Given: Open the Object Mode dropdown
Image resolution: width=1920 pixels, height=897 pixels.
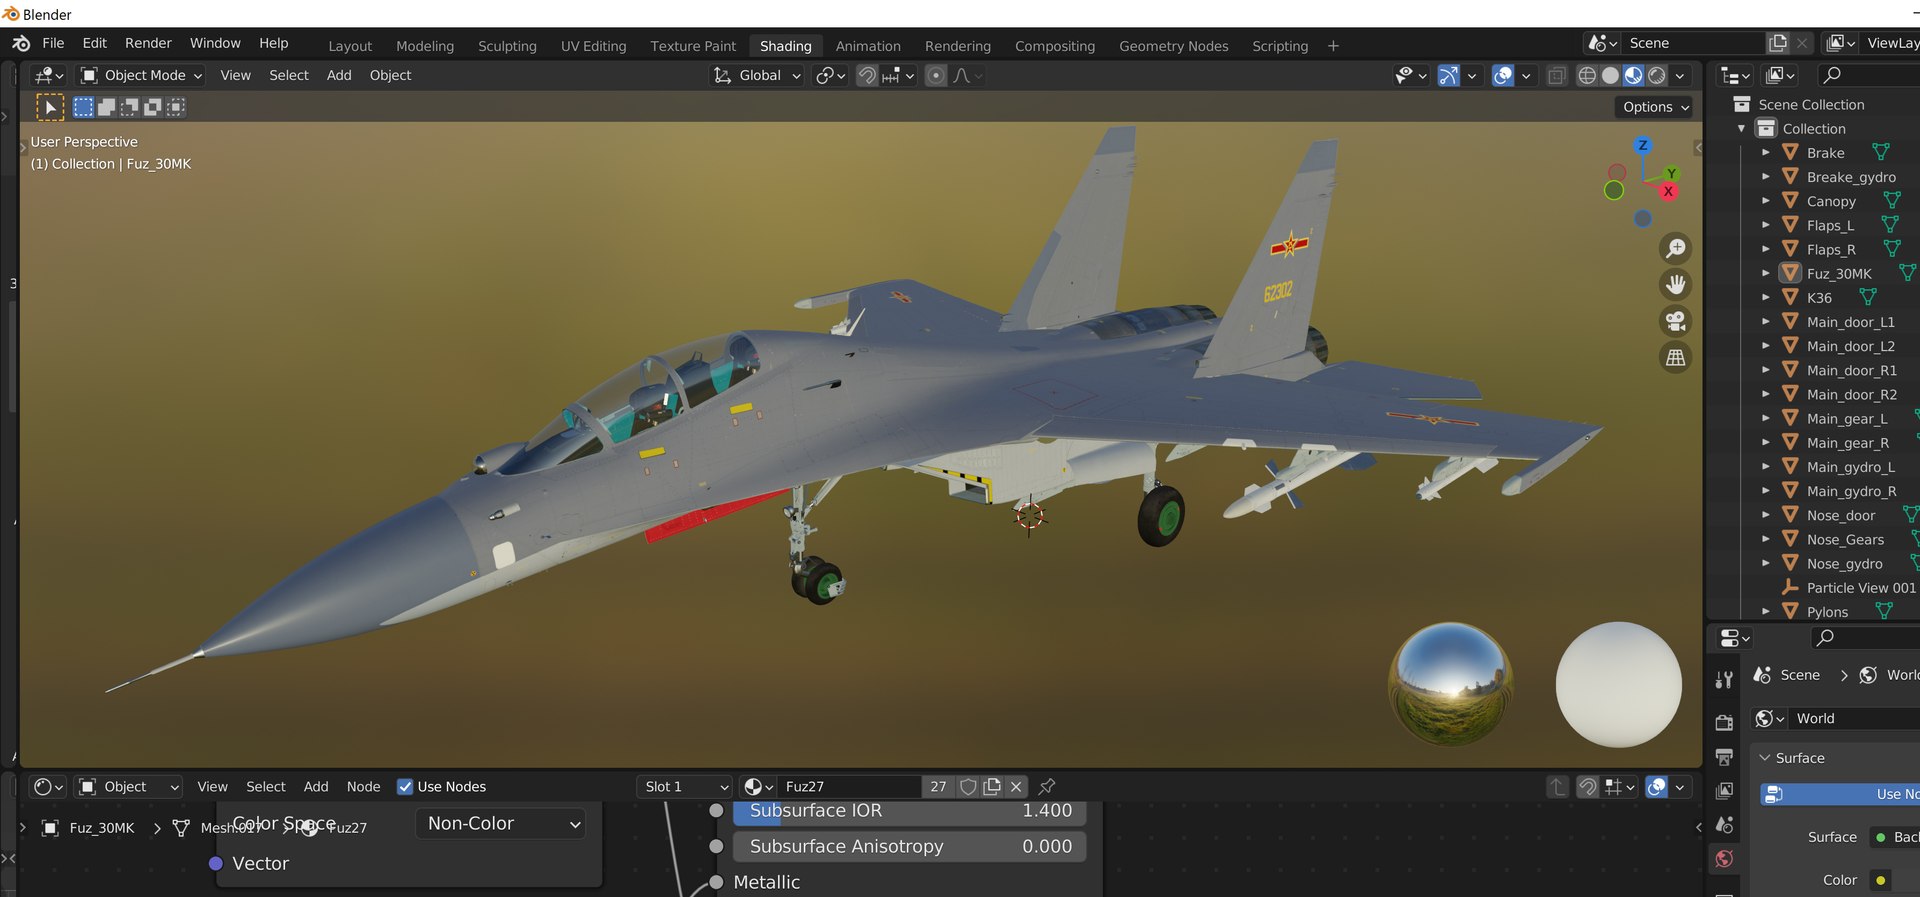Looking at the screenshot, I should [141, 76].
